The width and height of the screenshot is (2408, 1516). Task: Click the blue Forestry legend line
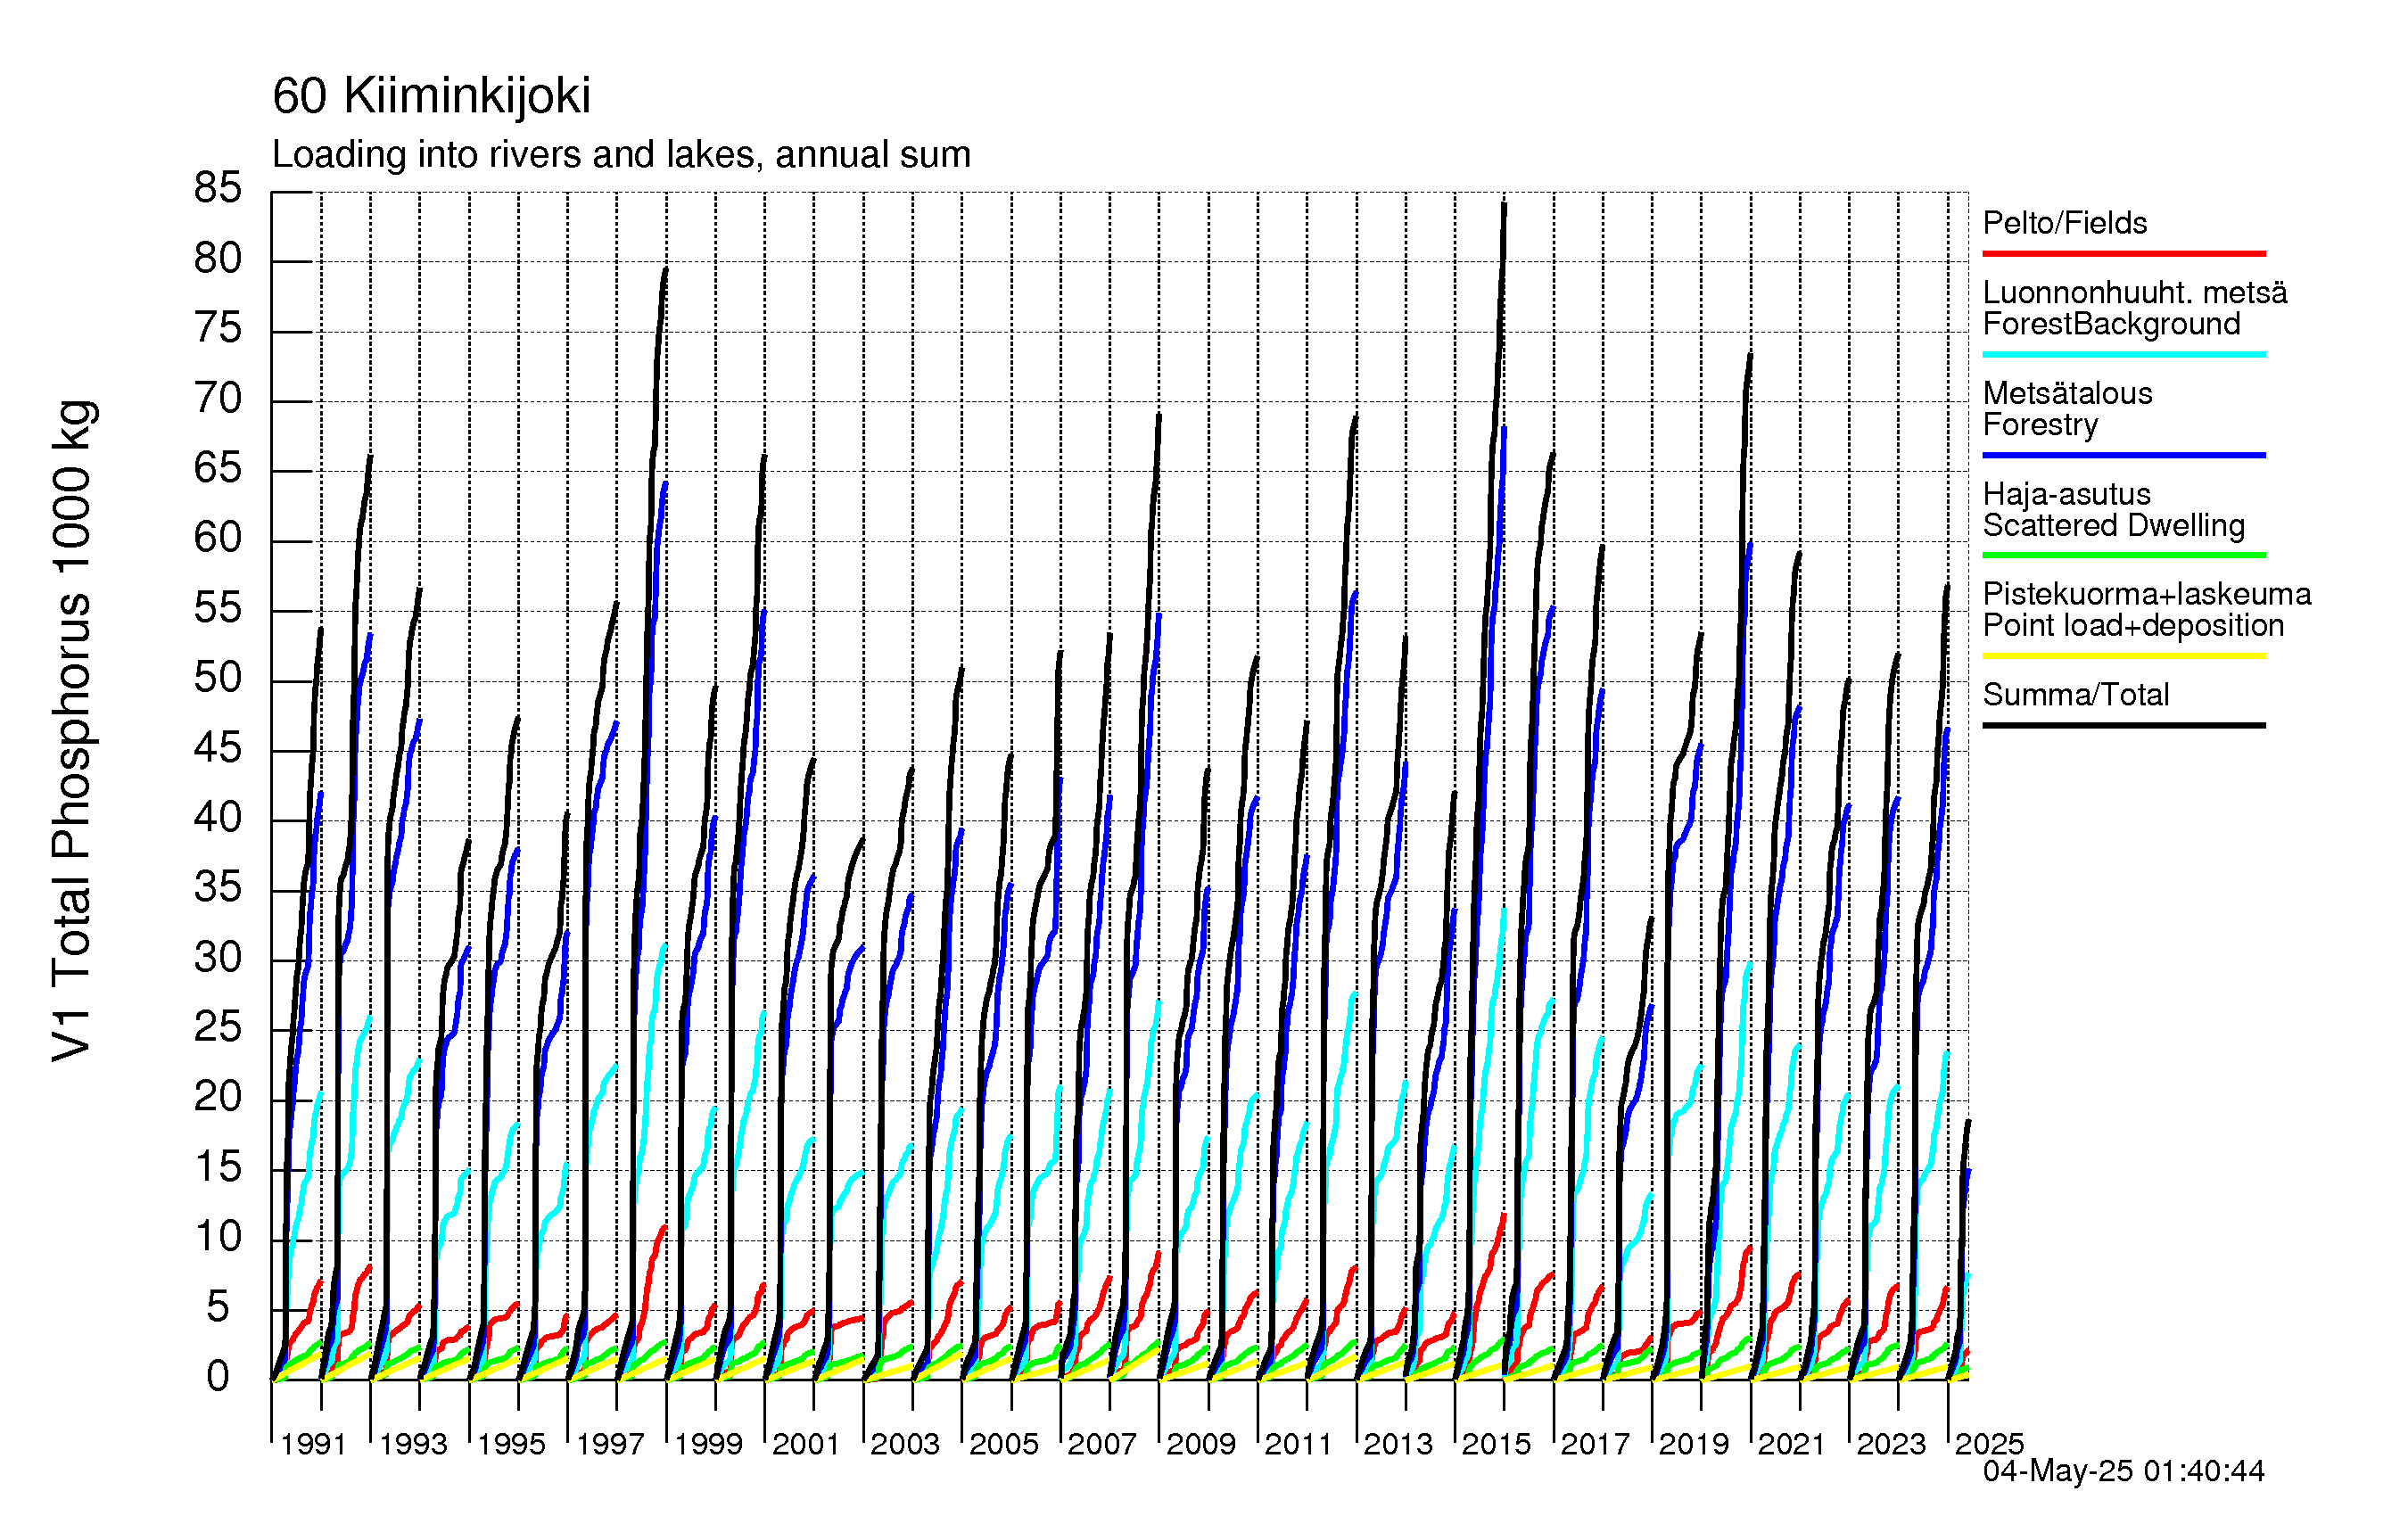point(2123,455)
